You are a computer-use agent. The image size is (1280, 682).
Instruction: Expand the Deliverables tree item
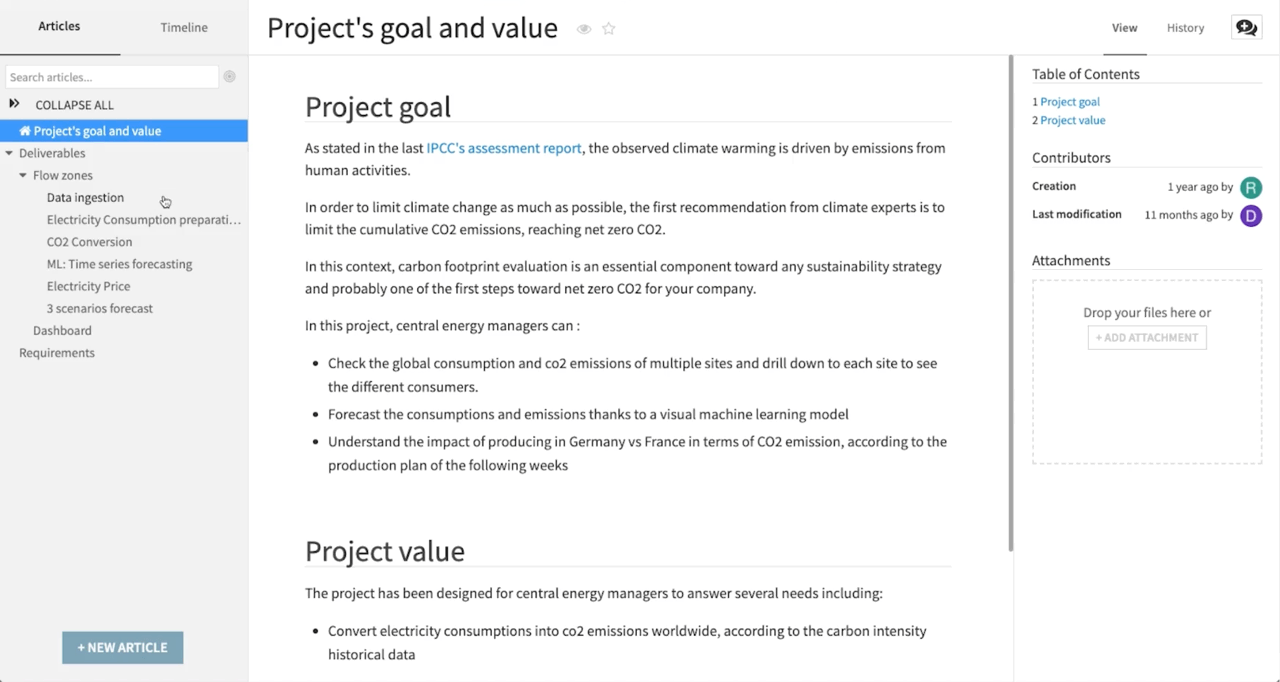[x=8, y=153]
